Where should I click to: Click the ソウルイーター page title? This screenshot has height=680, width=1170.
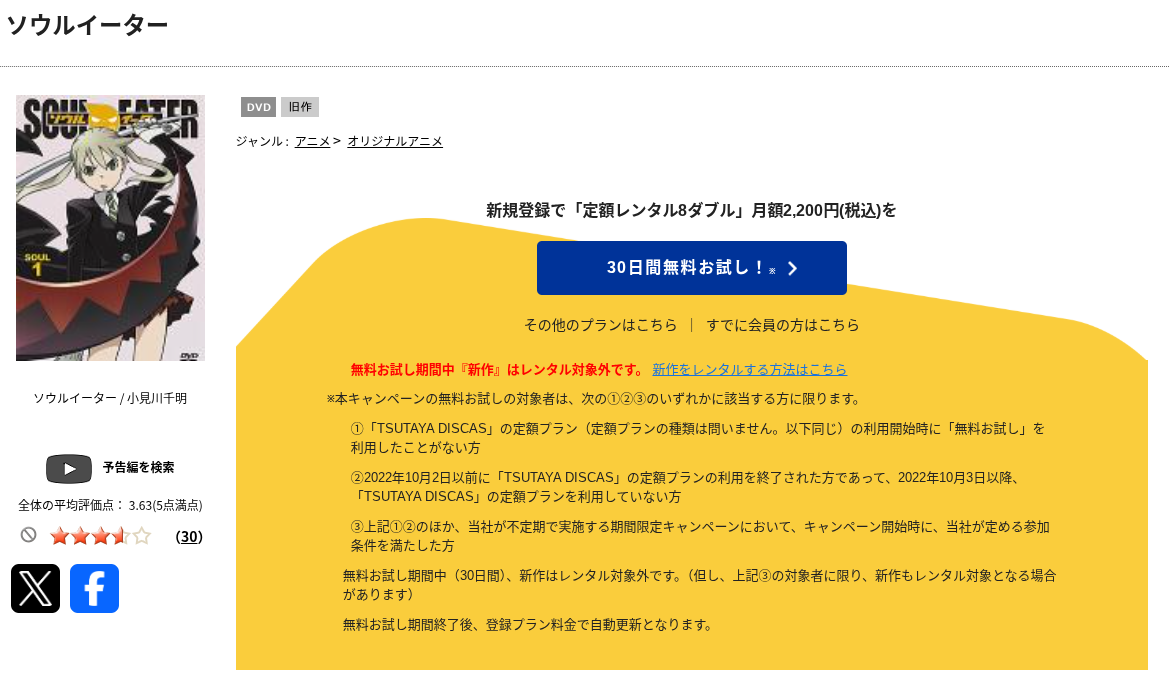pyautogui.click(x=87, y=25)
